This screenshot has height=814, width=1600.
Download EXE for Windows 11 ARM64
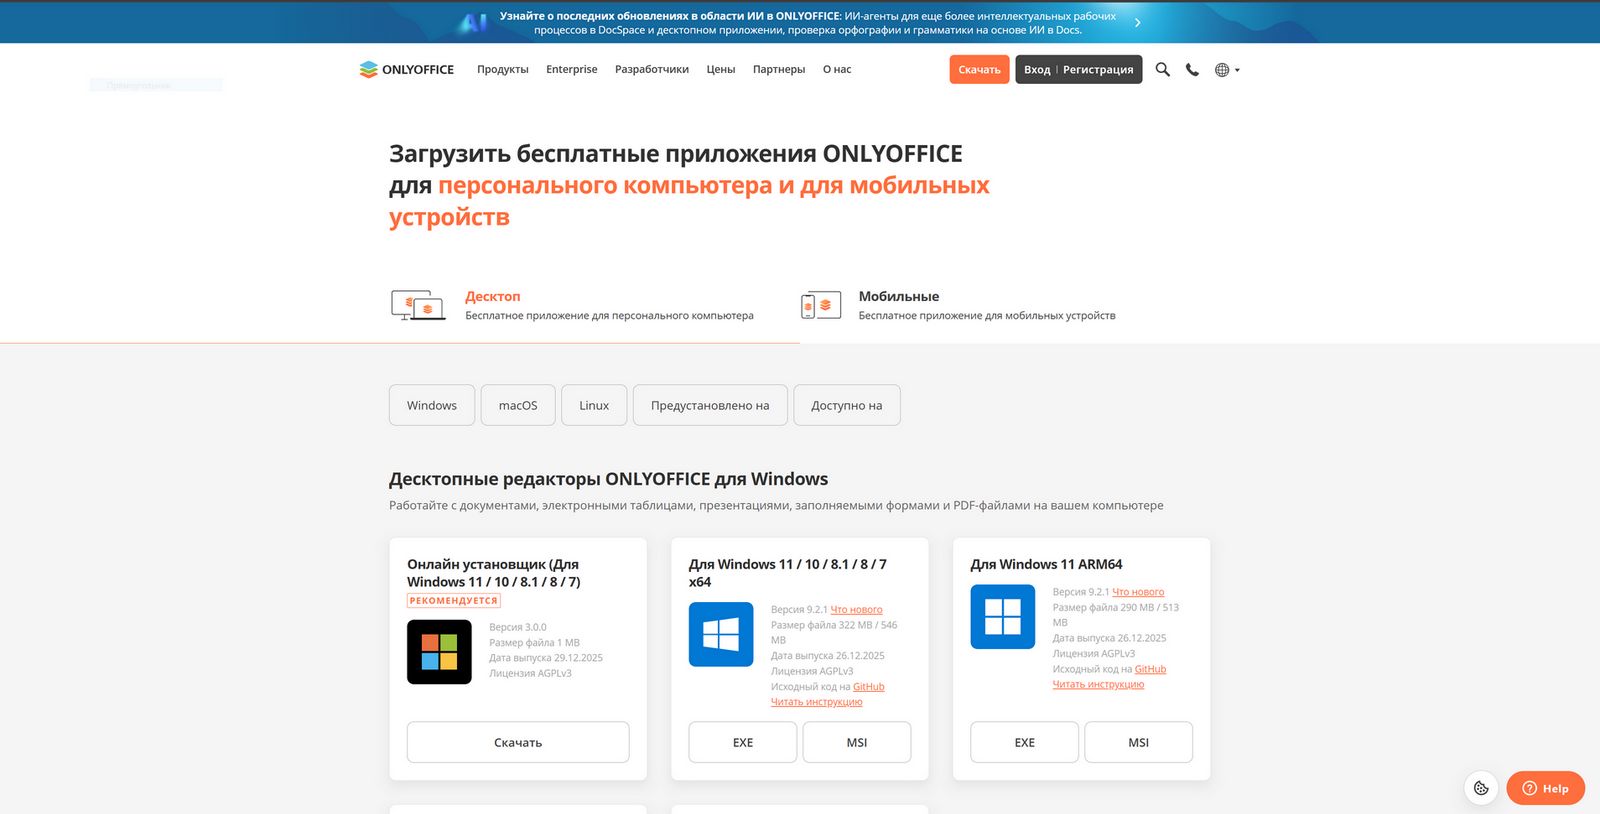coord(1025,742)
